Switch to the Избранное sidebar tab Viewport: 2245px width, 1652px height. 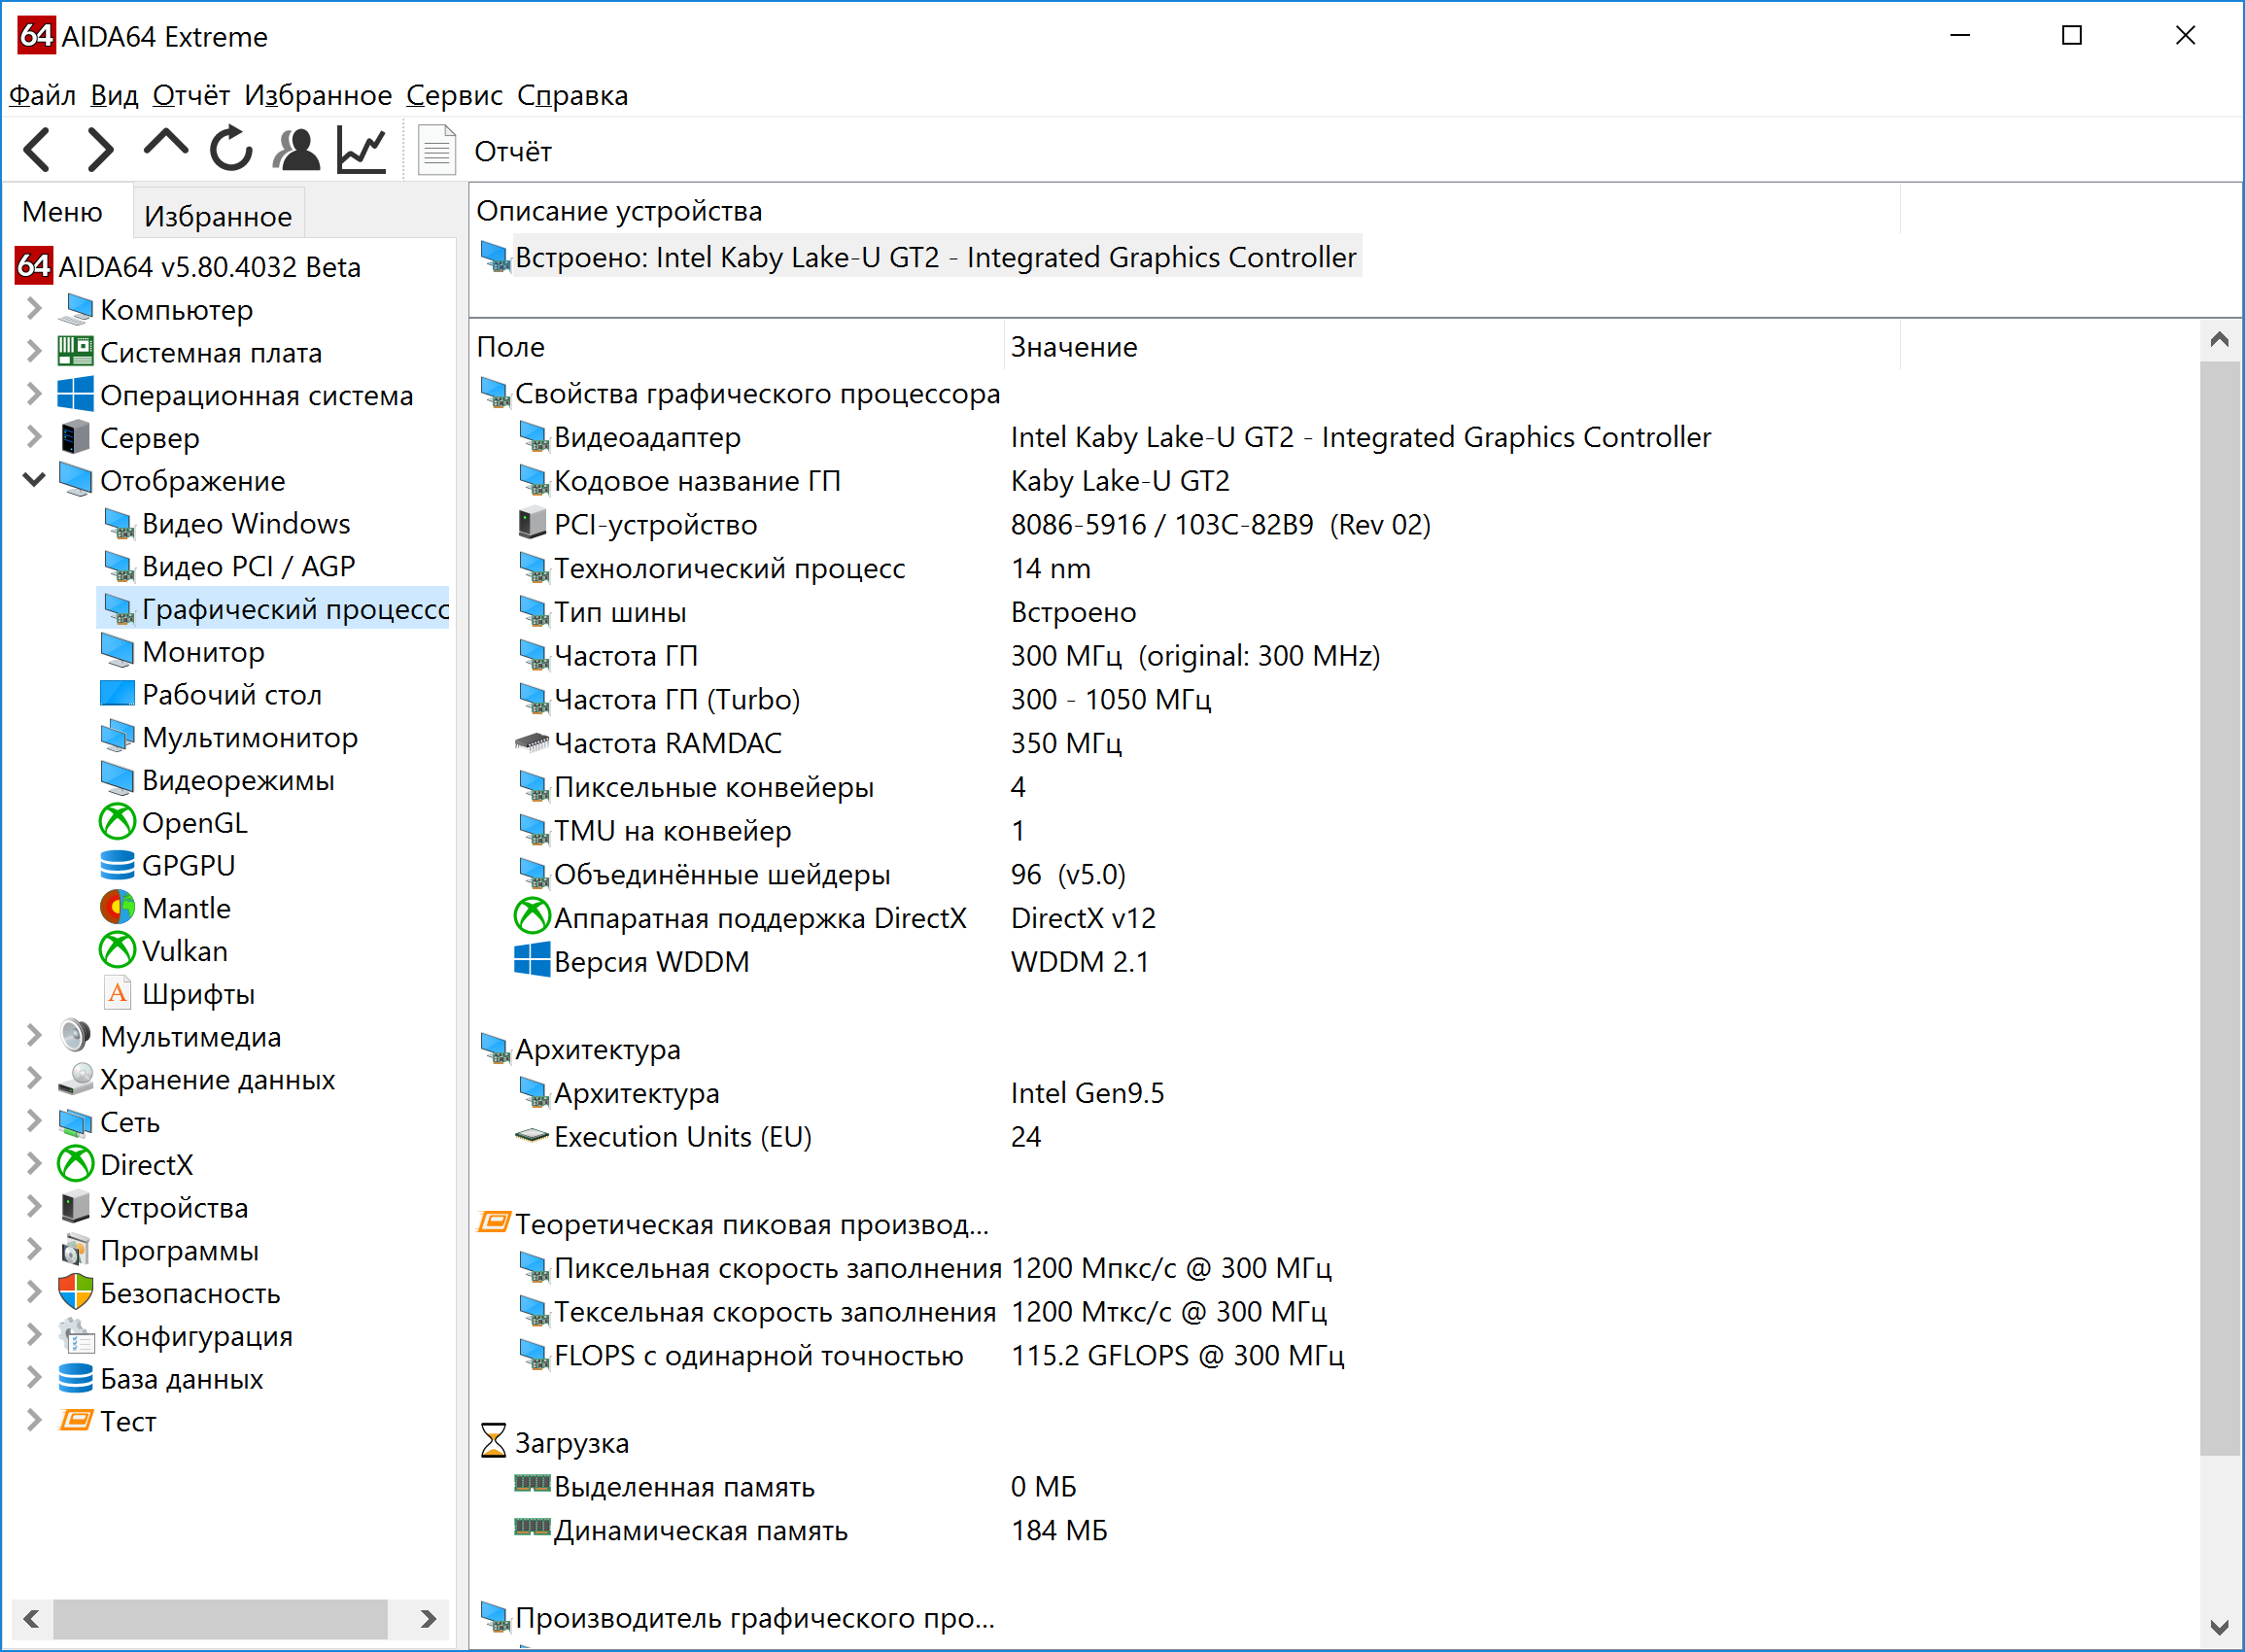[218, 216]
